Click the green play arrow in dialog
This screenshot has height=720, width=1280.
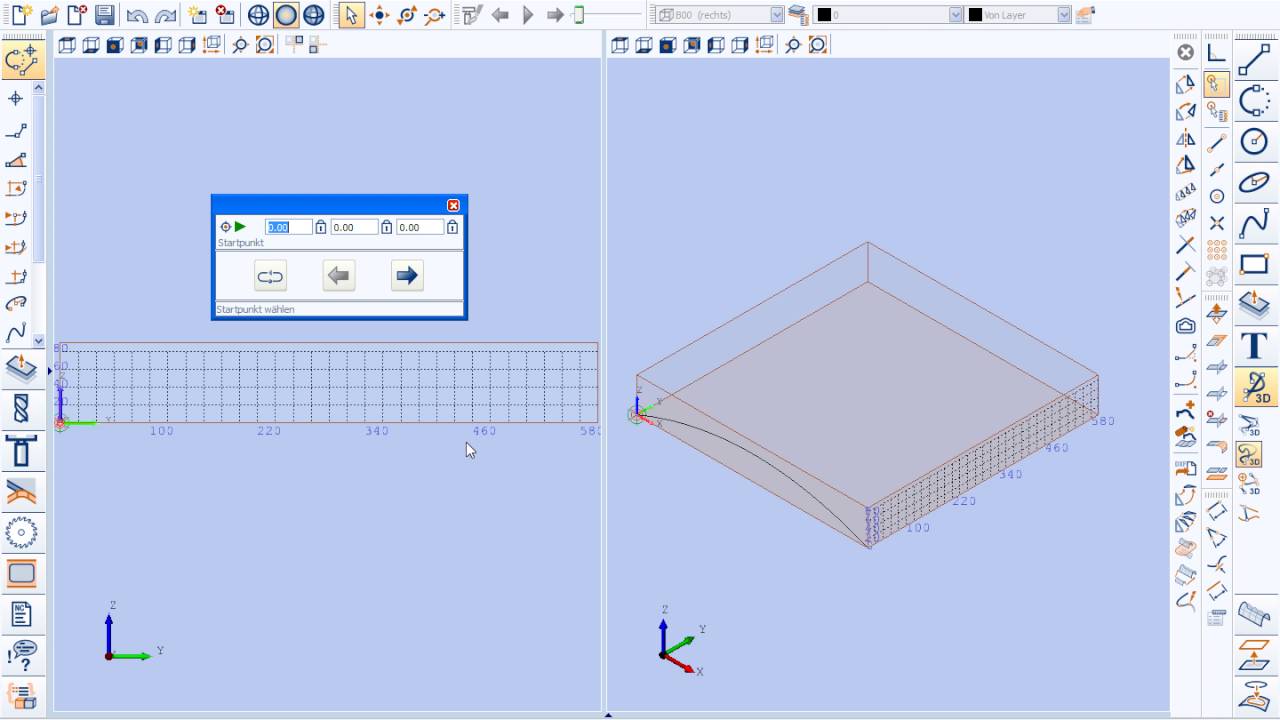pos(240,227)
